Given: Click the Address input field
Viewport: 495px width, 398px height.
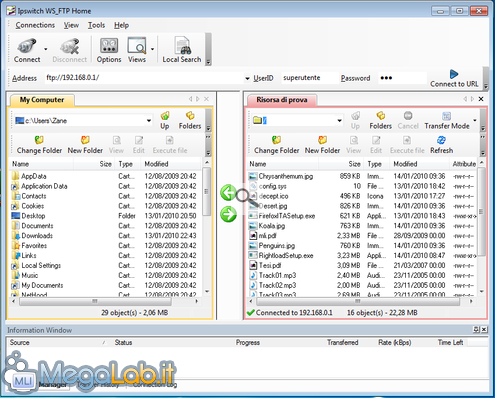Looking at the screenshot, I should [144, 78].
